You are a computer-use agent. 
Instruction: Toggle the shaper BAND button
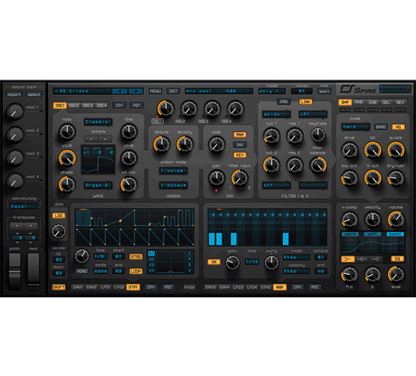(x=381, y=127)
